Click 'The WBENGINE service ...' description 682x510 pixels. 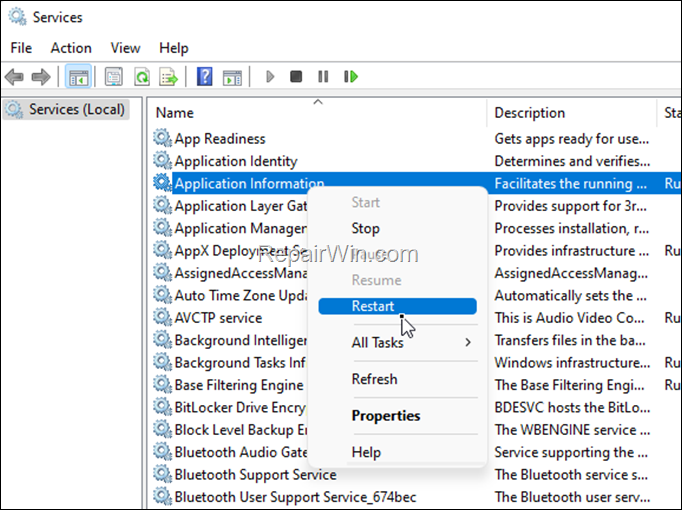[572, 430]
